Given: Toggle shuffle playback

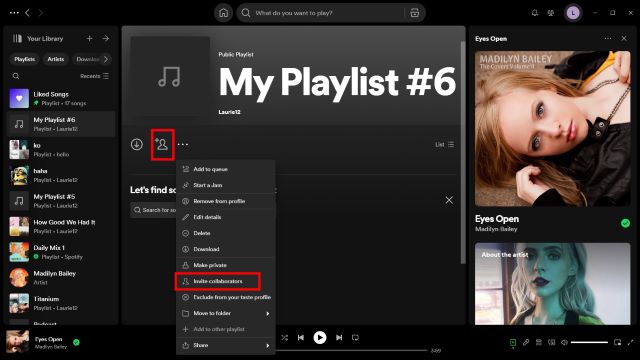Looking at the screenshot, I should click(x=284, y=338).
